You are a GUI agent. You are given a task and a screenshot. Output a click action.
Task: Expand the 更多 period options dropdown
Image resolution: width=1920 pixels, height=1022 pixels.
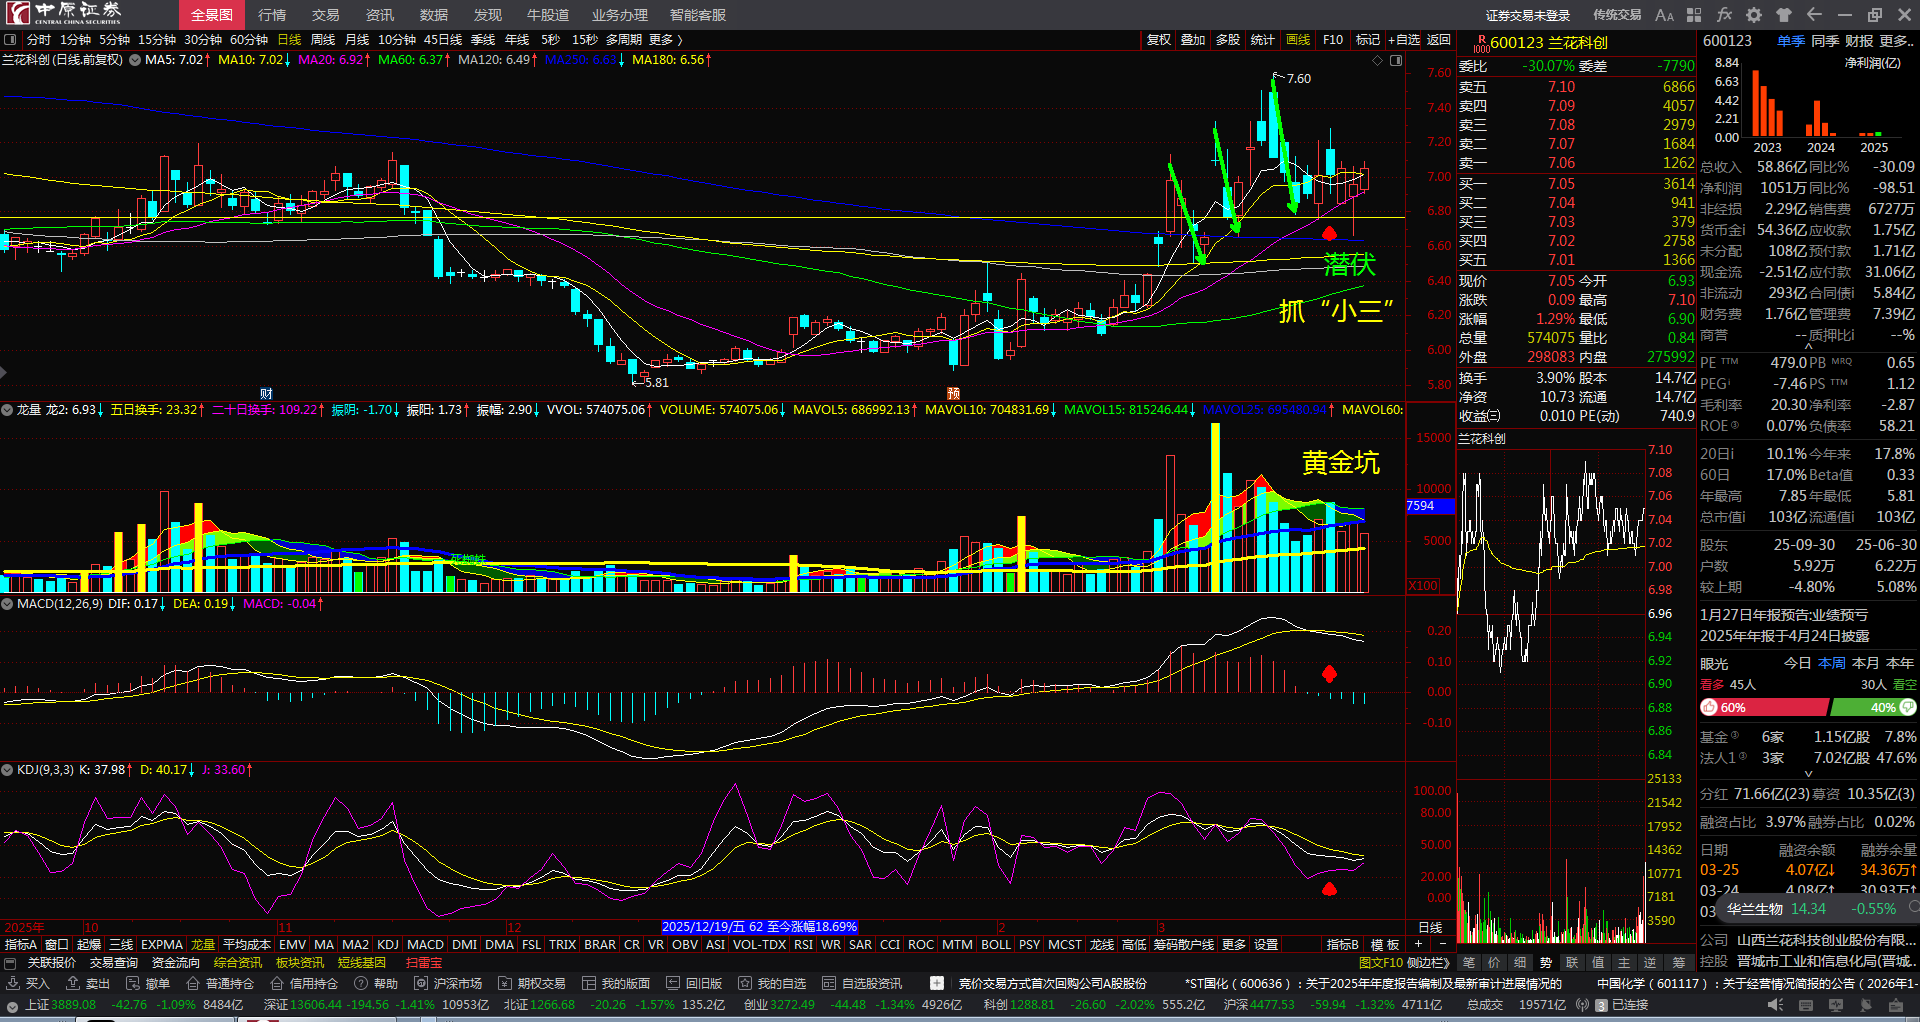pyautogui.click(x=665, y=40)
